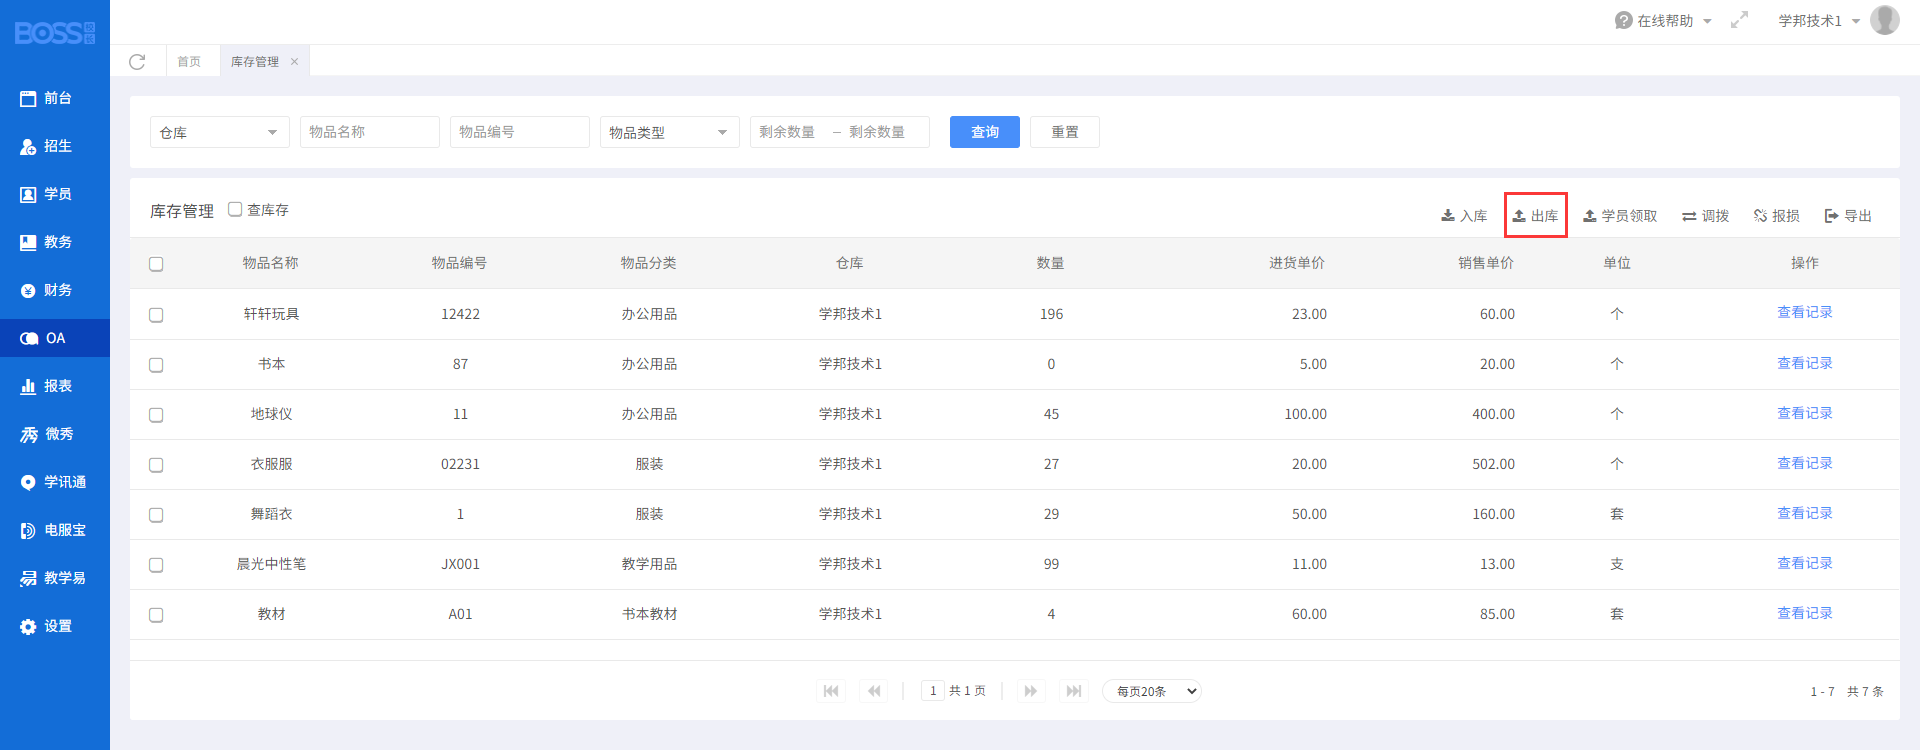Screen dimensions: 1920x750
Task: Toggle select-all checkbox in table header
Action: (156, 264)
